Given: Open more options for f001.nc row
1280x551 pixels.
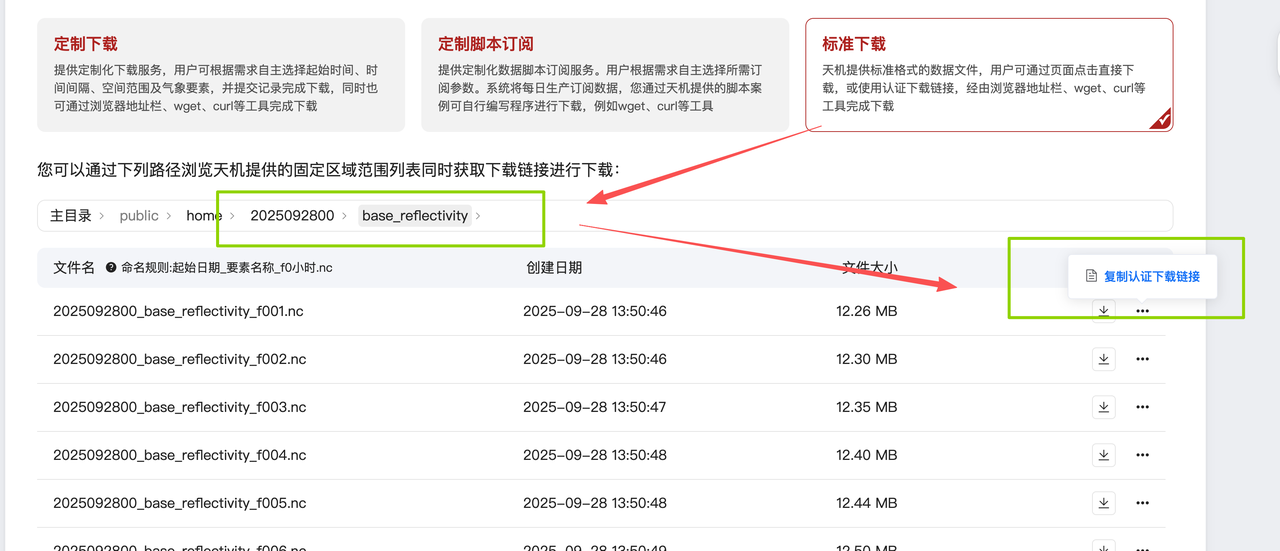Looking at the screenshot, I should (1142, 311).
